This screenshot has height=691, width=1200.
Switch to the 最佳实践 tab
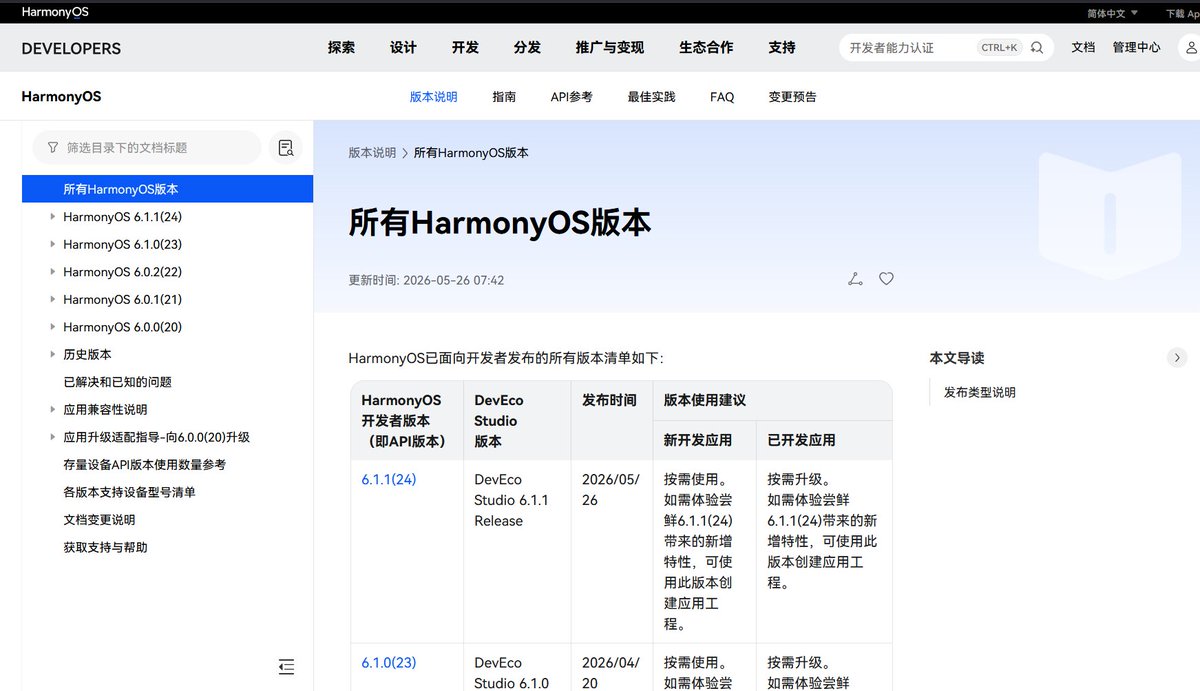pyautogui.click(x=651, y=97)
